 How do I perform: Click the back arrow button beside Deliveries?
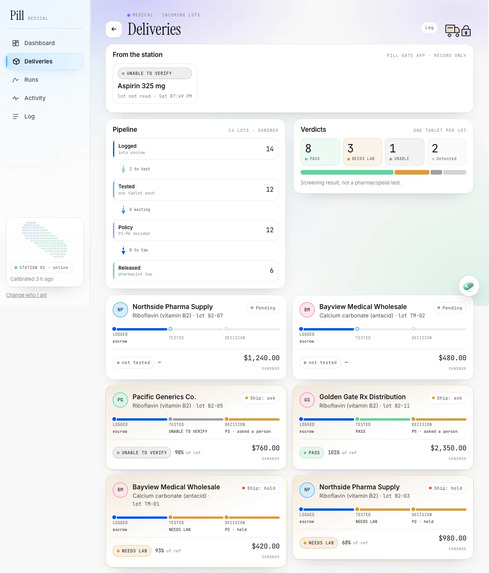click(114, 29)
